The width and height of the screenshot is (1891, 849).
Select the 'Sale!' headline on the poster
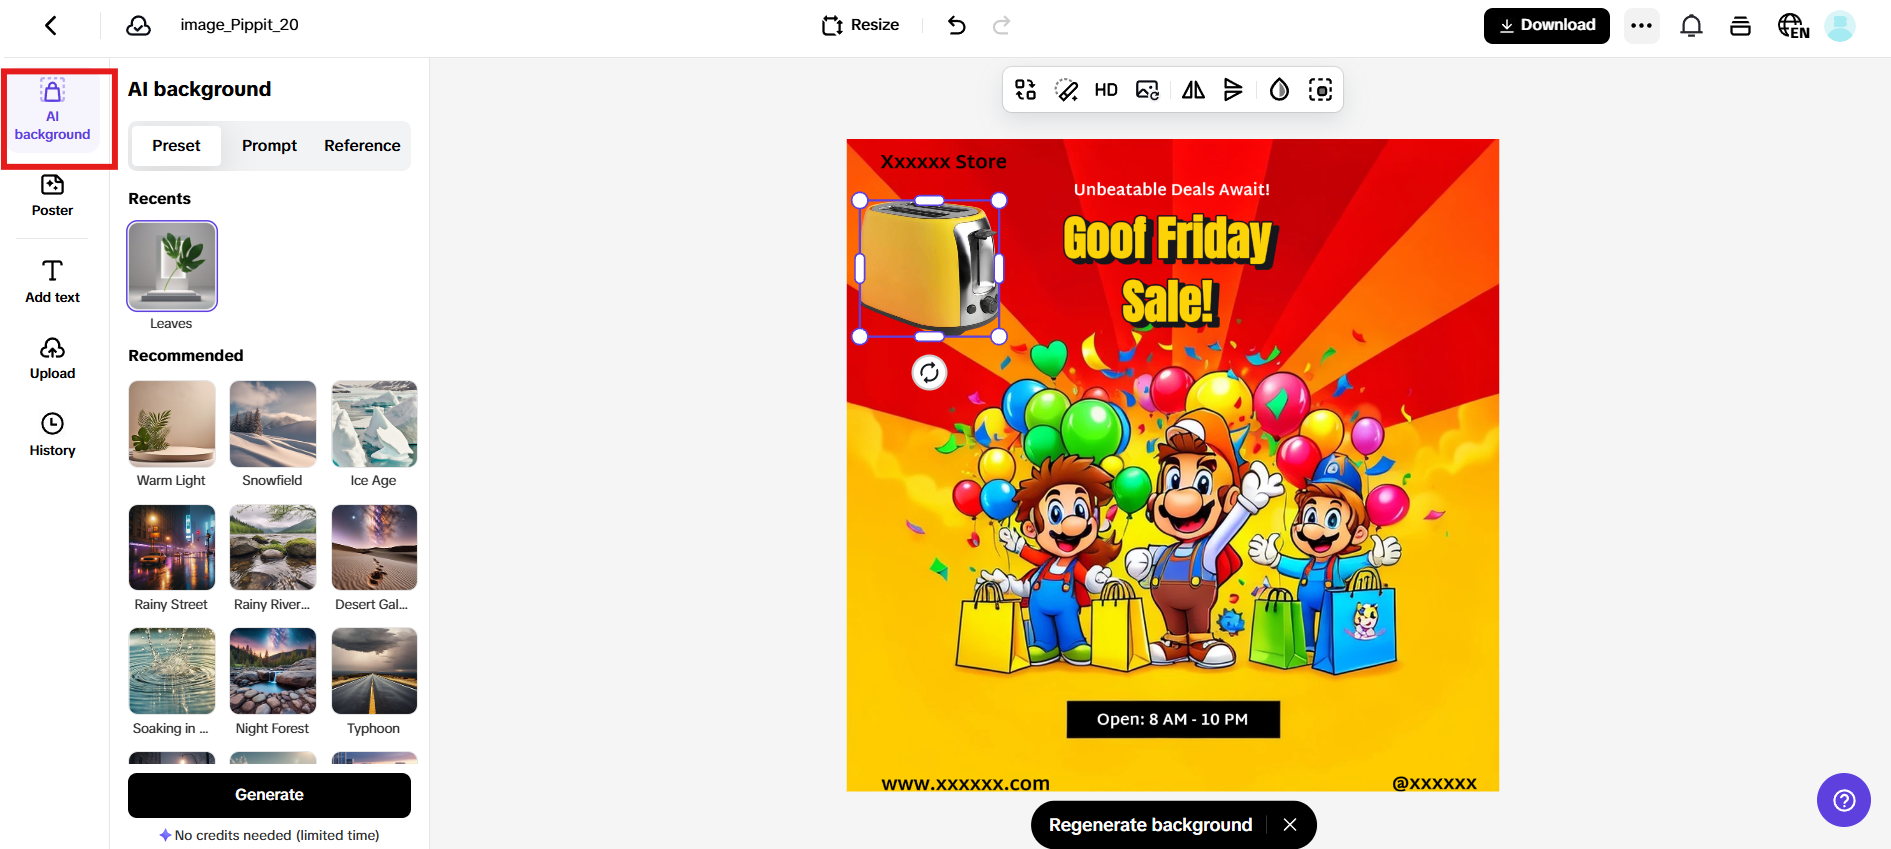(x=1169, y=300)
